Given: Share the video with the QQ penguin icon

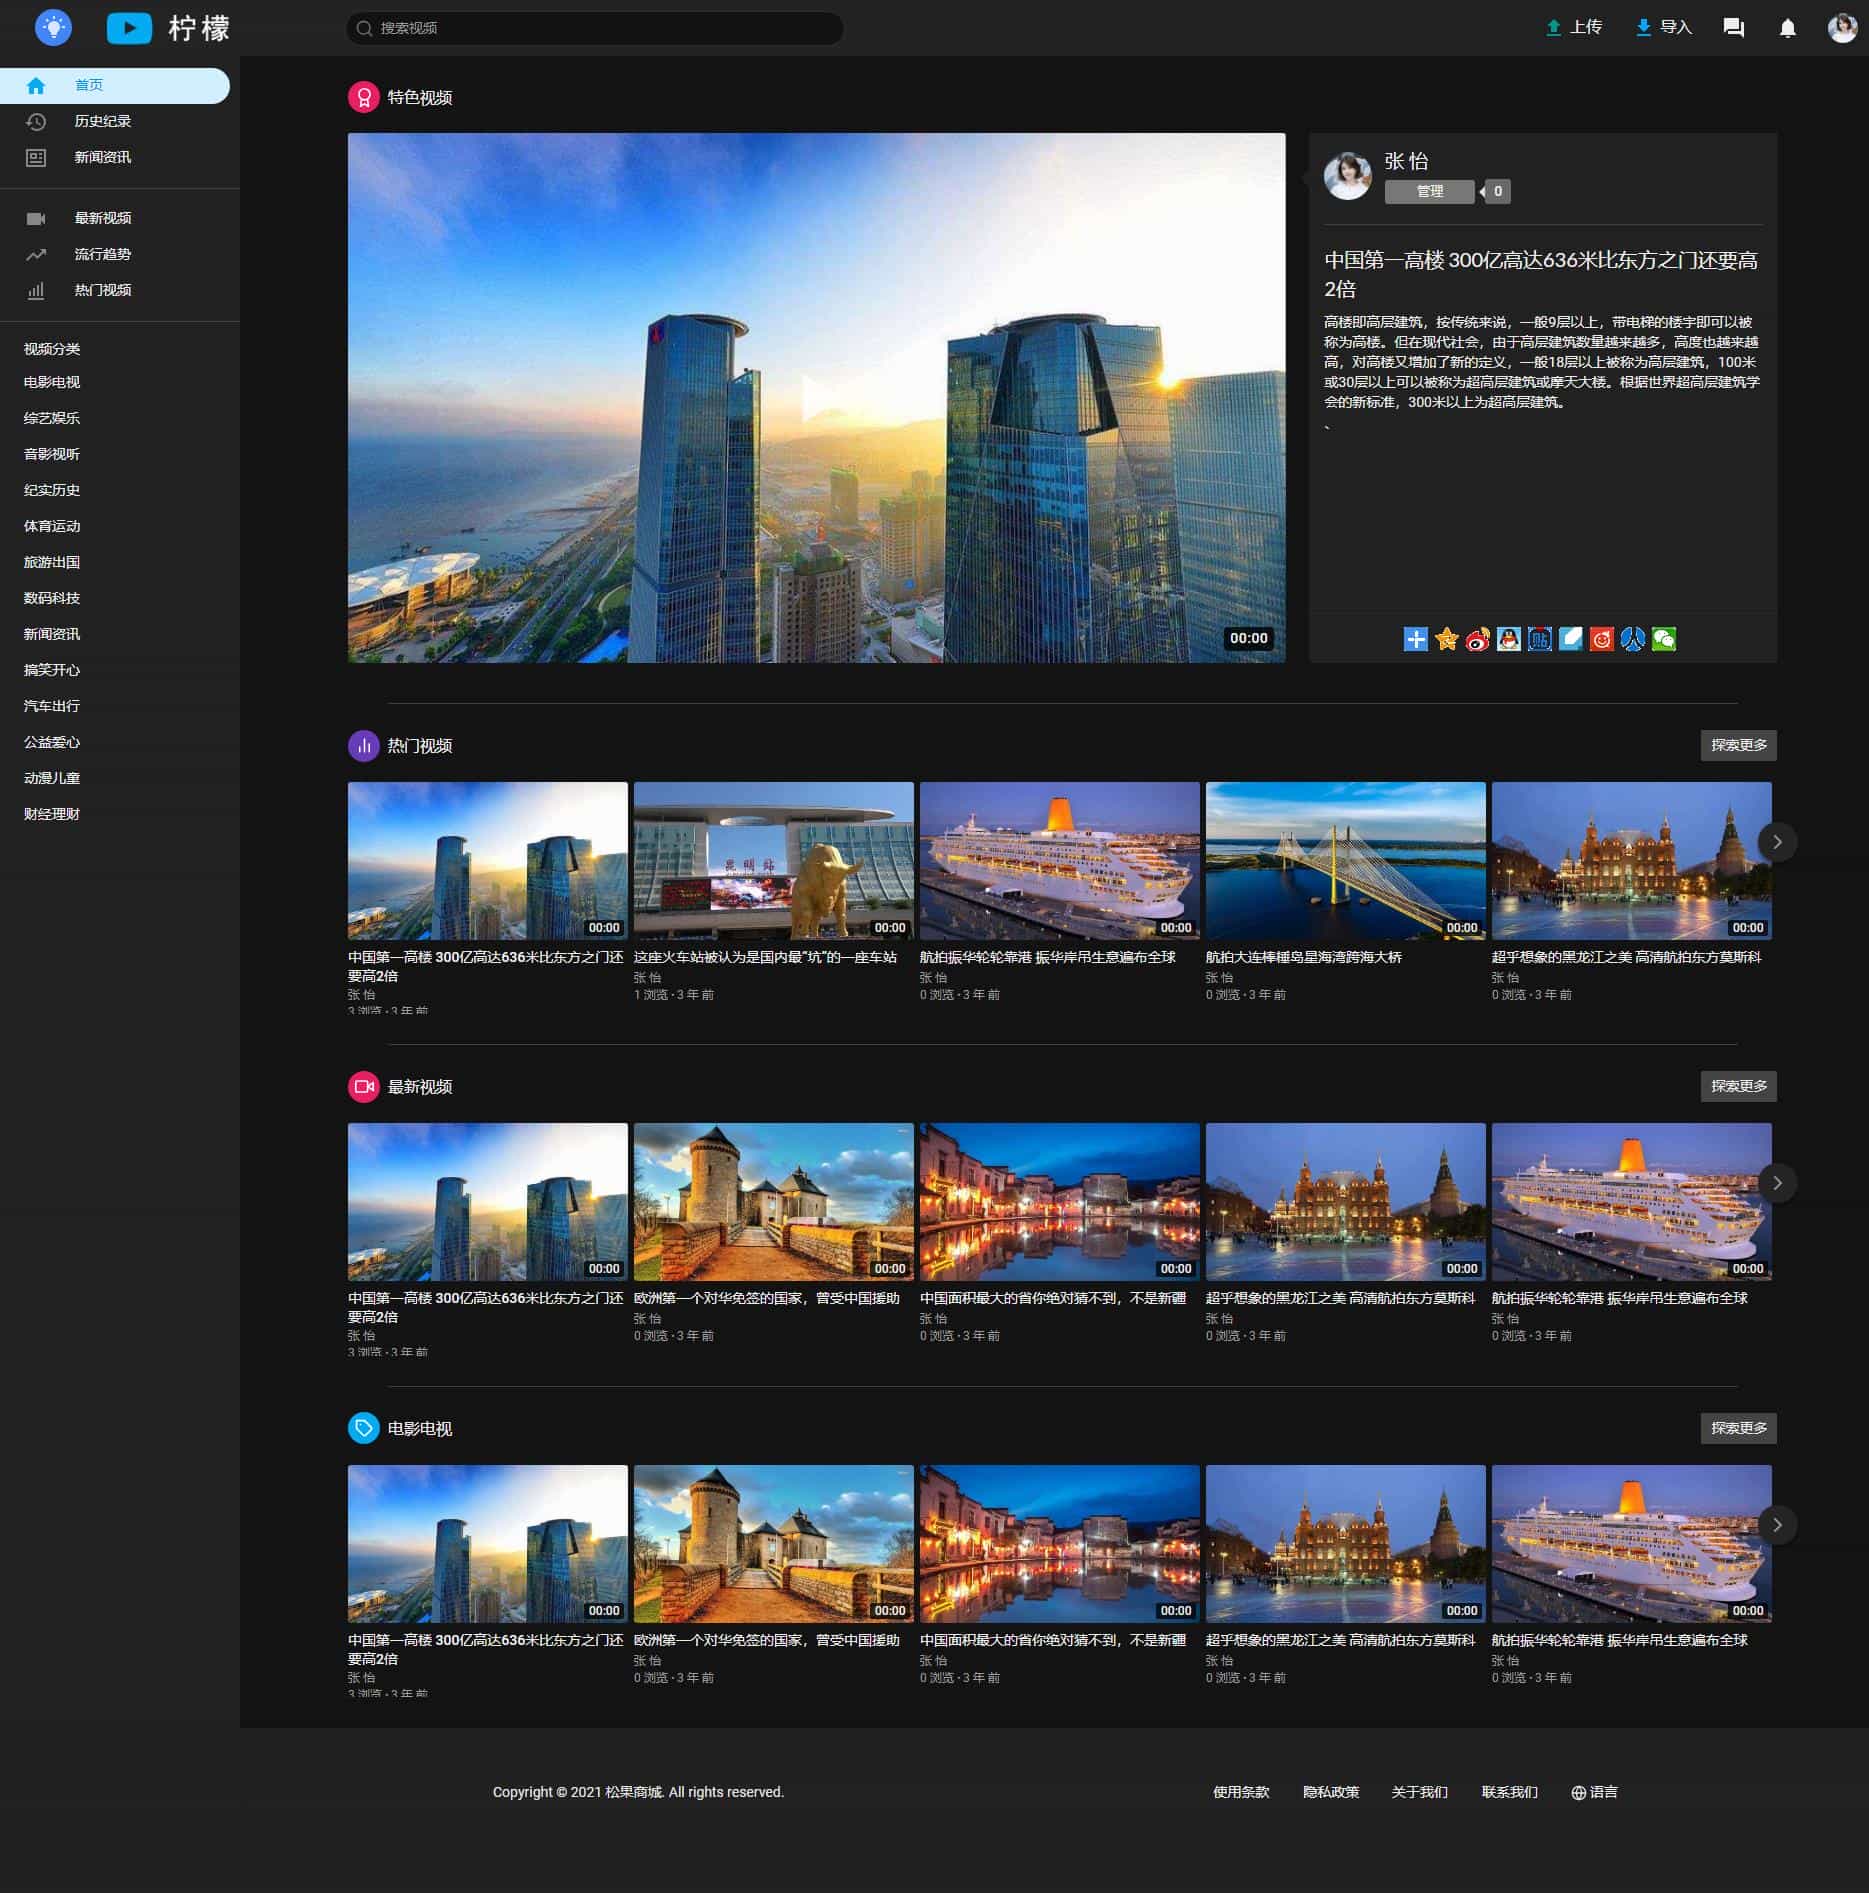Looking at the screenshot, I should 1508,639.
